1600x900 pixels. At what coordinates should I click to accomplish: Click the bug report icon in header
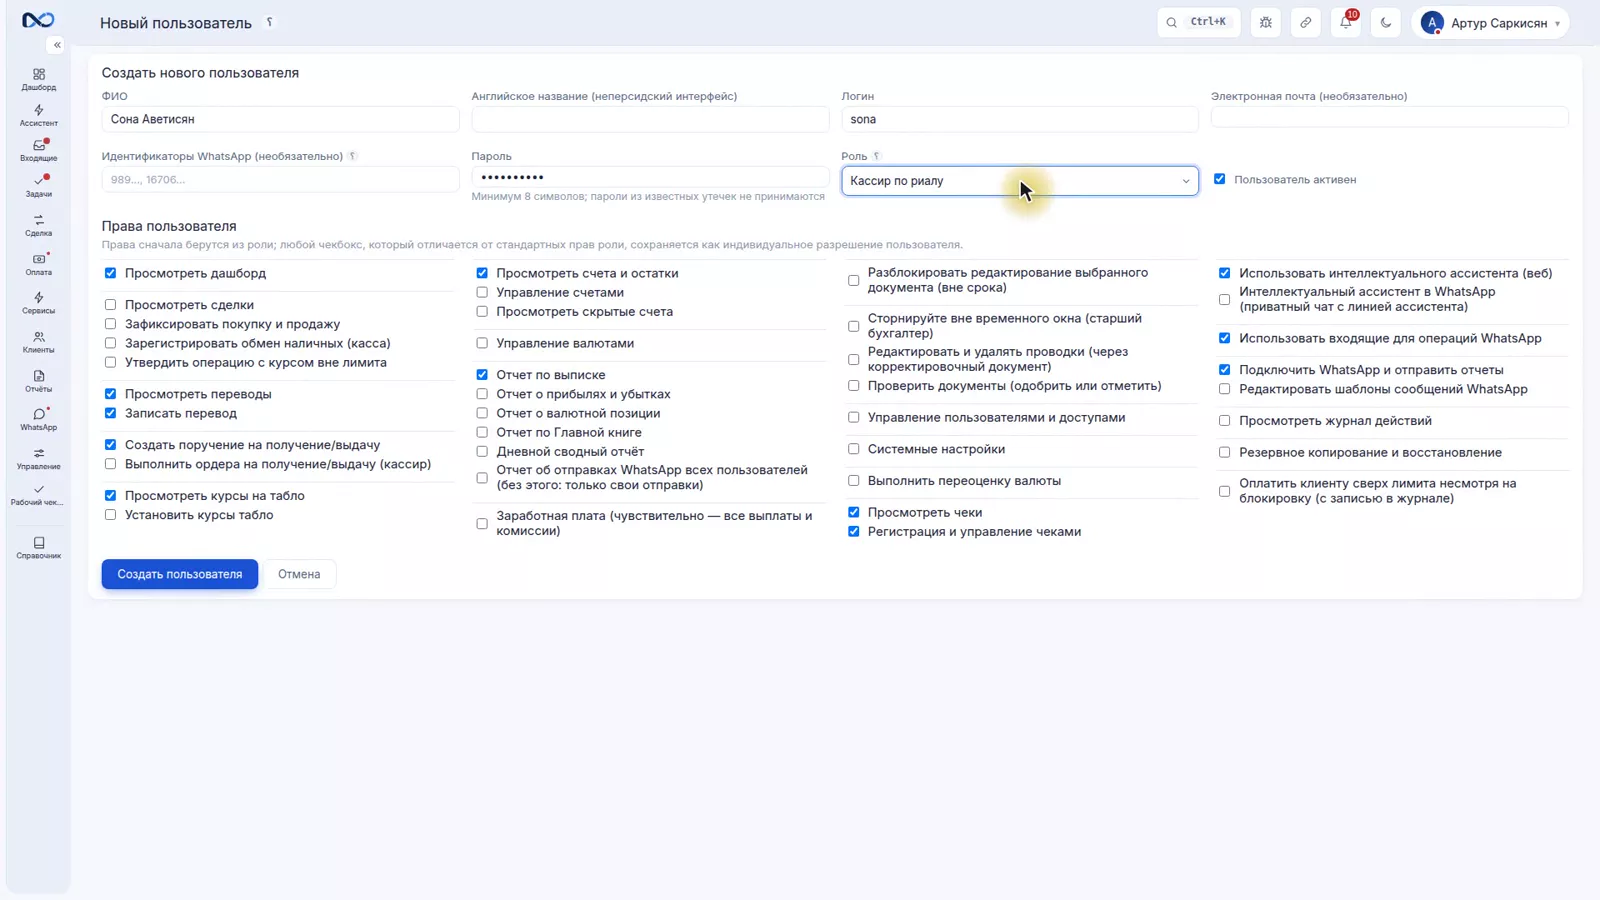tap(1265, 22)
